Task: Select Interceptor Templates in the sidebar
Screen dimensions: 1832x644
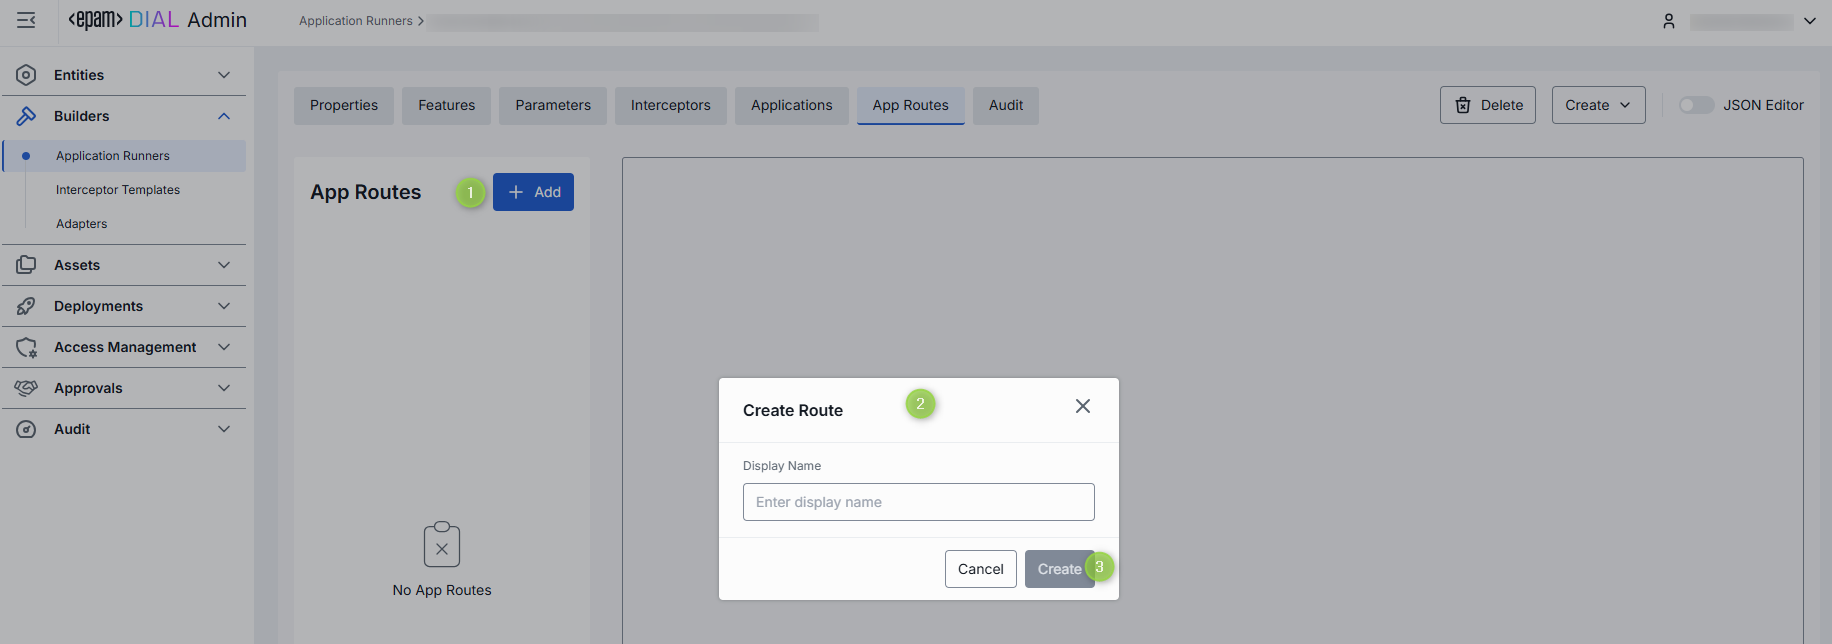Action: point(118,190)
